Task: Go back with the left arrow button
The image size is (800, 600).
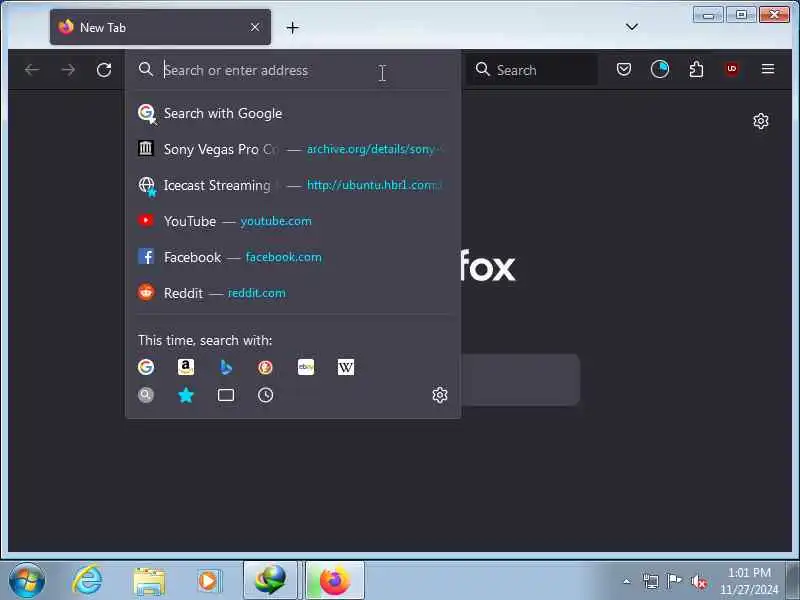Action: tap(32, 70)
